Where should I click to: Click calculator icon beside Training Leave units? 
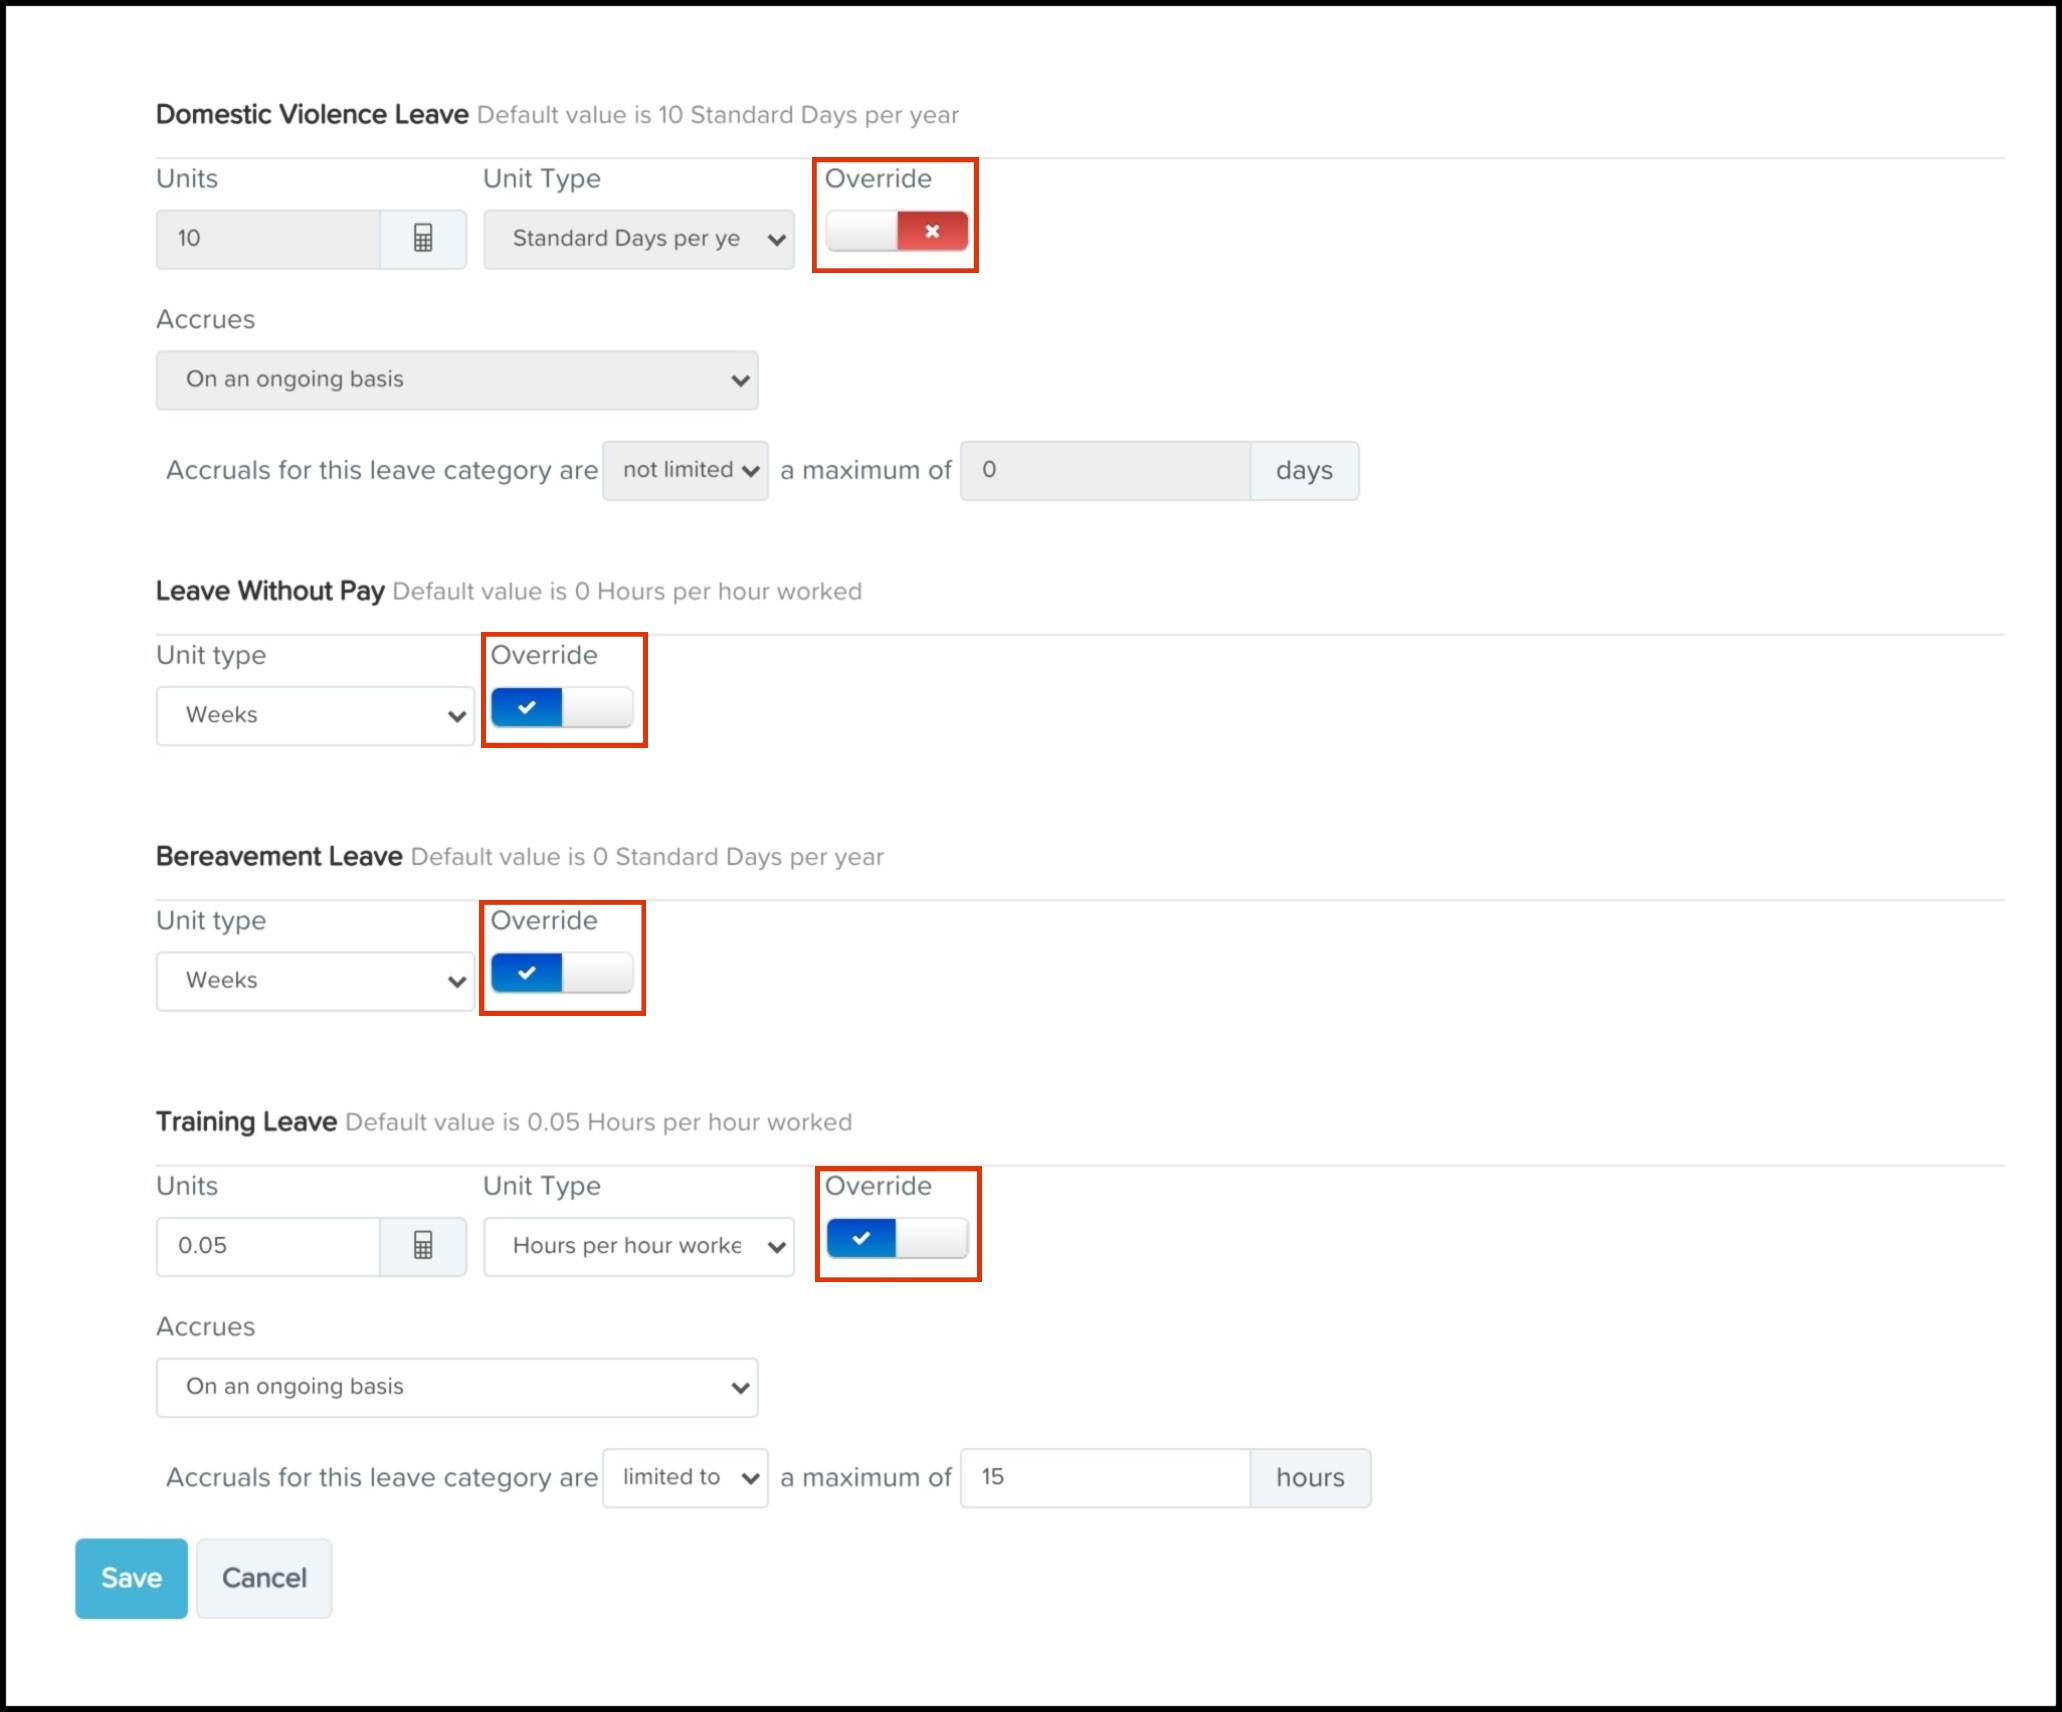click(423, 1246)
